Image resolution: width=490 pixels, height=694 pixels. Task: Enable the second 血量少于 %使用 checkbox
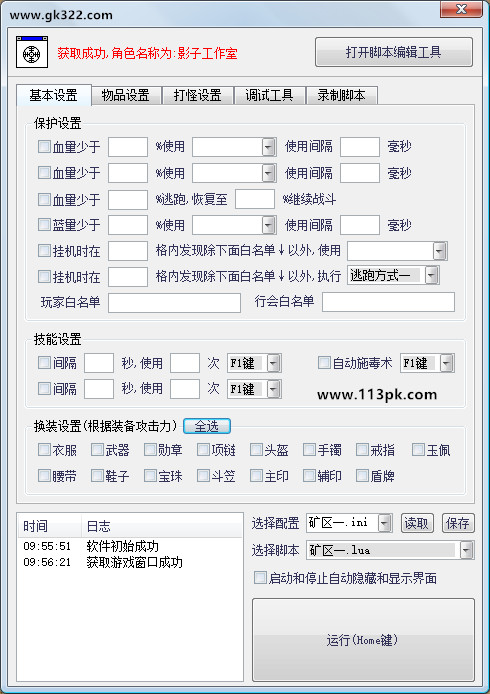point(44,173)
